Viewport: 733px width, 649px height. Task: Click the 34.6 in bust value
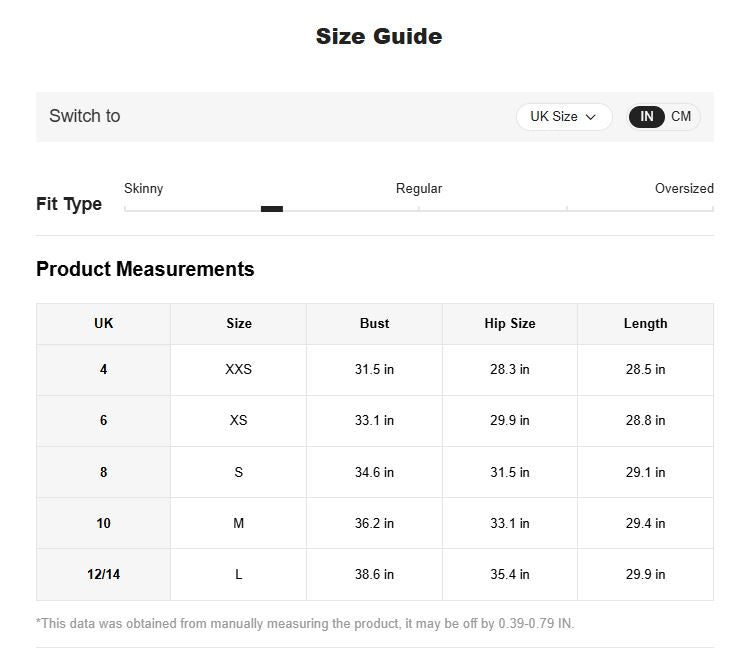pos(375,472)
